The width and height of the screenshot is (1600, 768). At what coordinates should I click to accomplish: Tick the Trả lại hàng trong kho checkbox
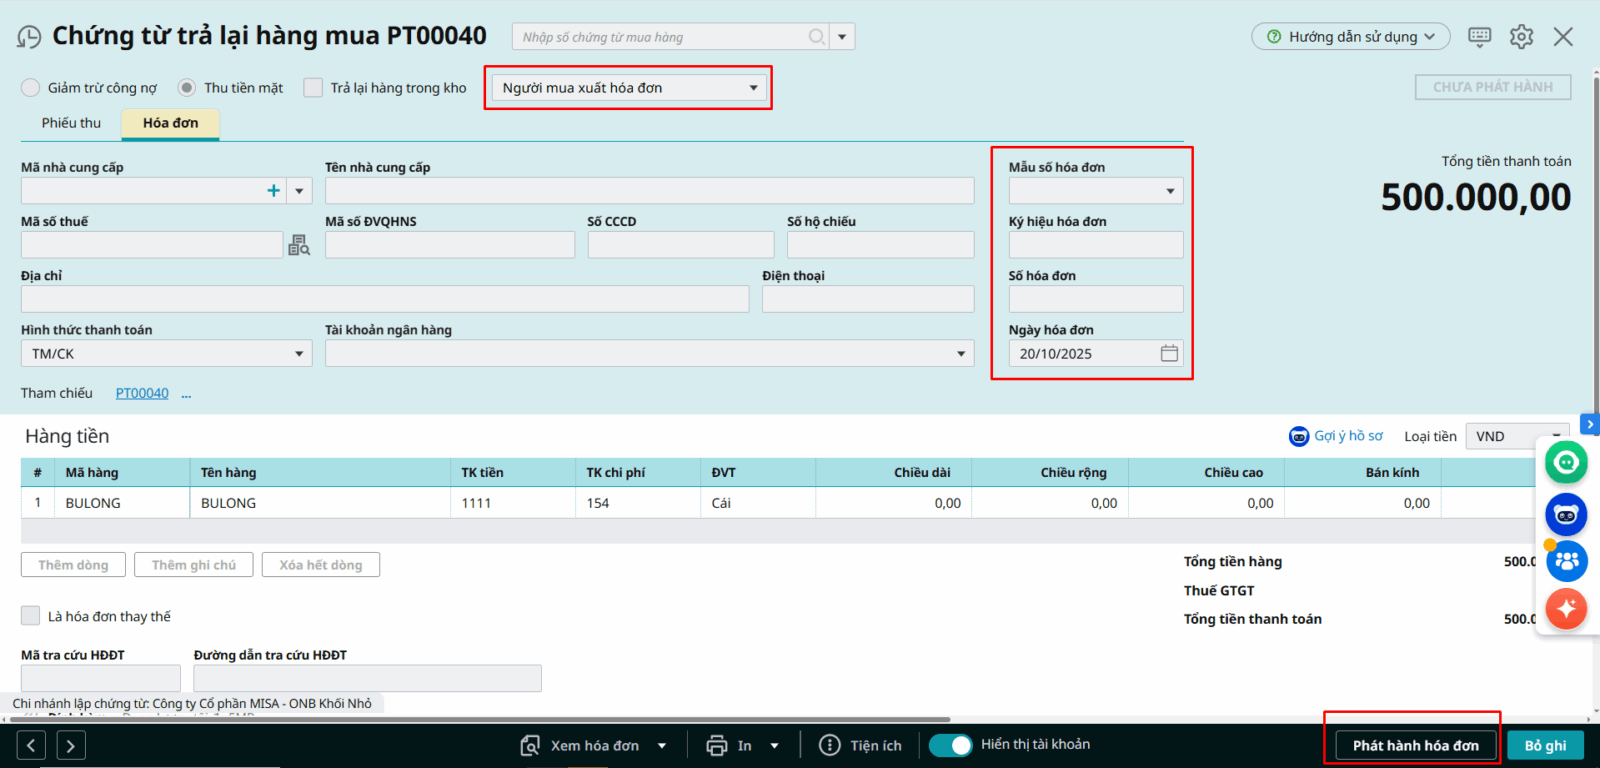pos(313,88)
